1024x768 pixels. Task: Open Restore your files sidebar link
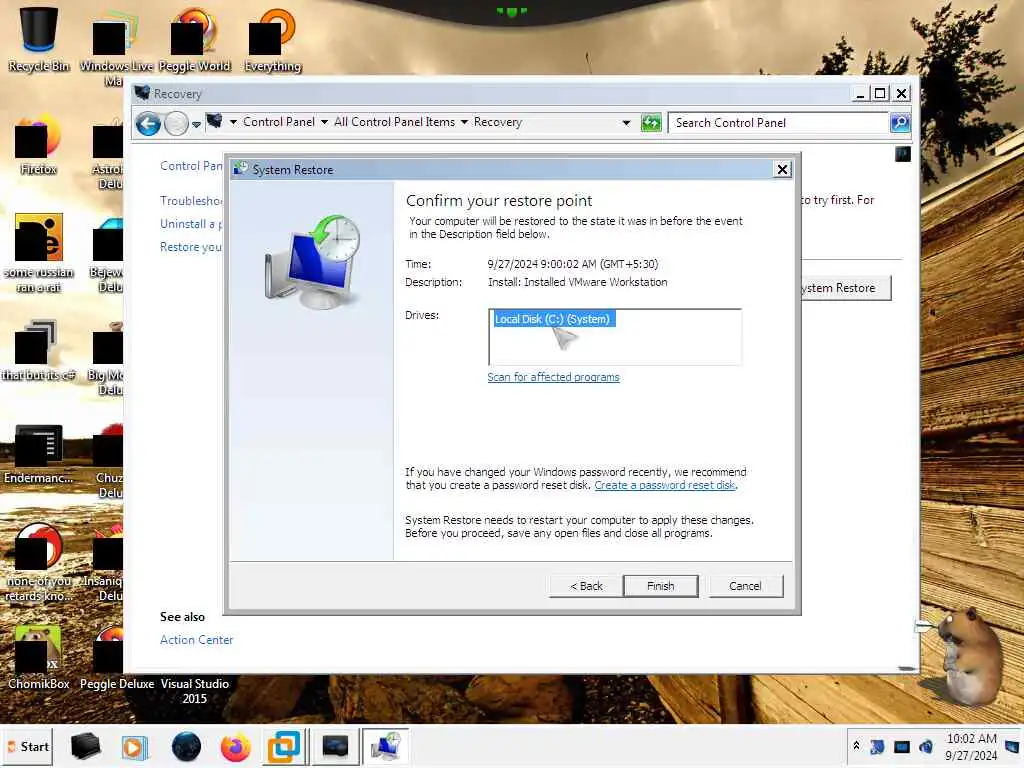point(191,247)
